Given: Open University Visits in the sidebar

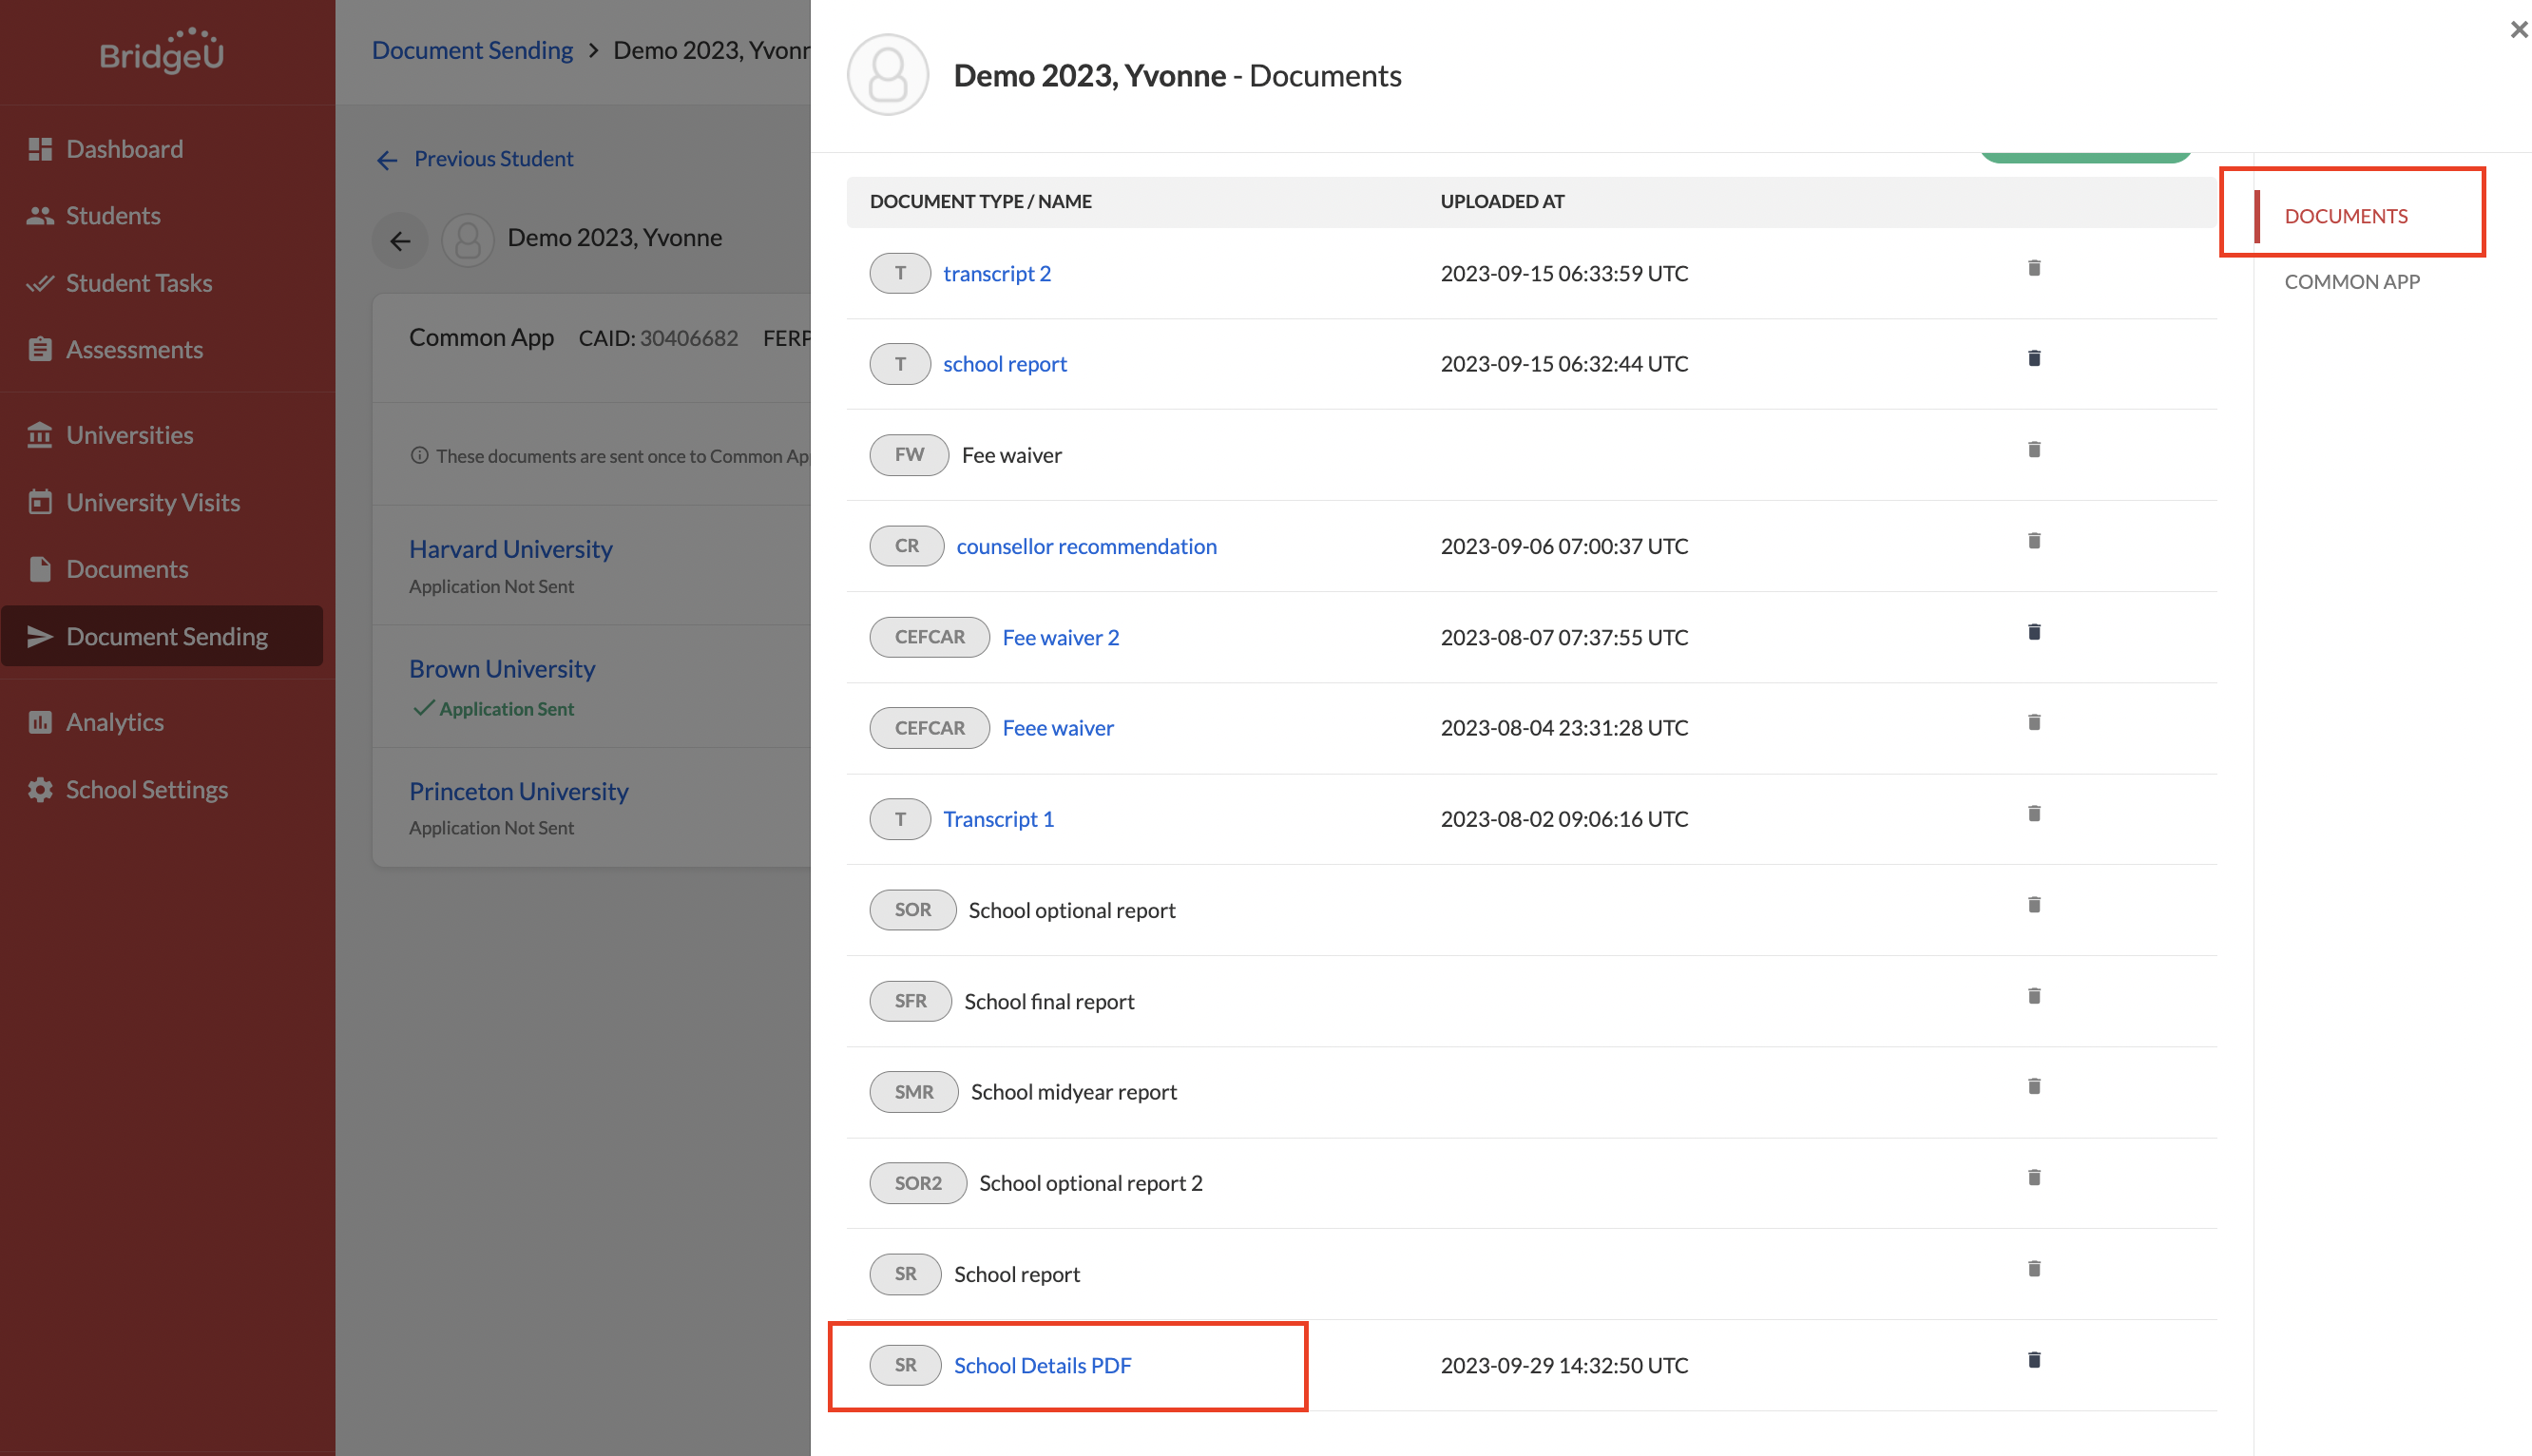Looking at the screenshot, I should point(134,503).
